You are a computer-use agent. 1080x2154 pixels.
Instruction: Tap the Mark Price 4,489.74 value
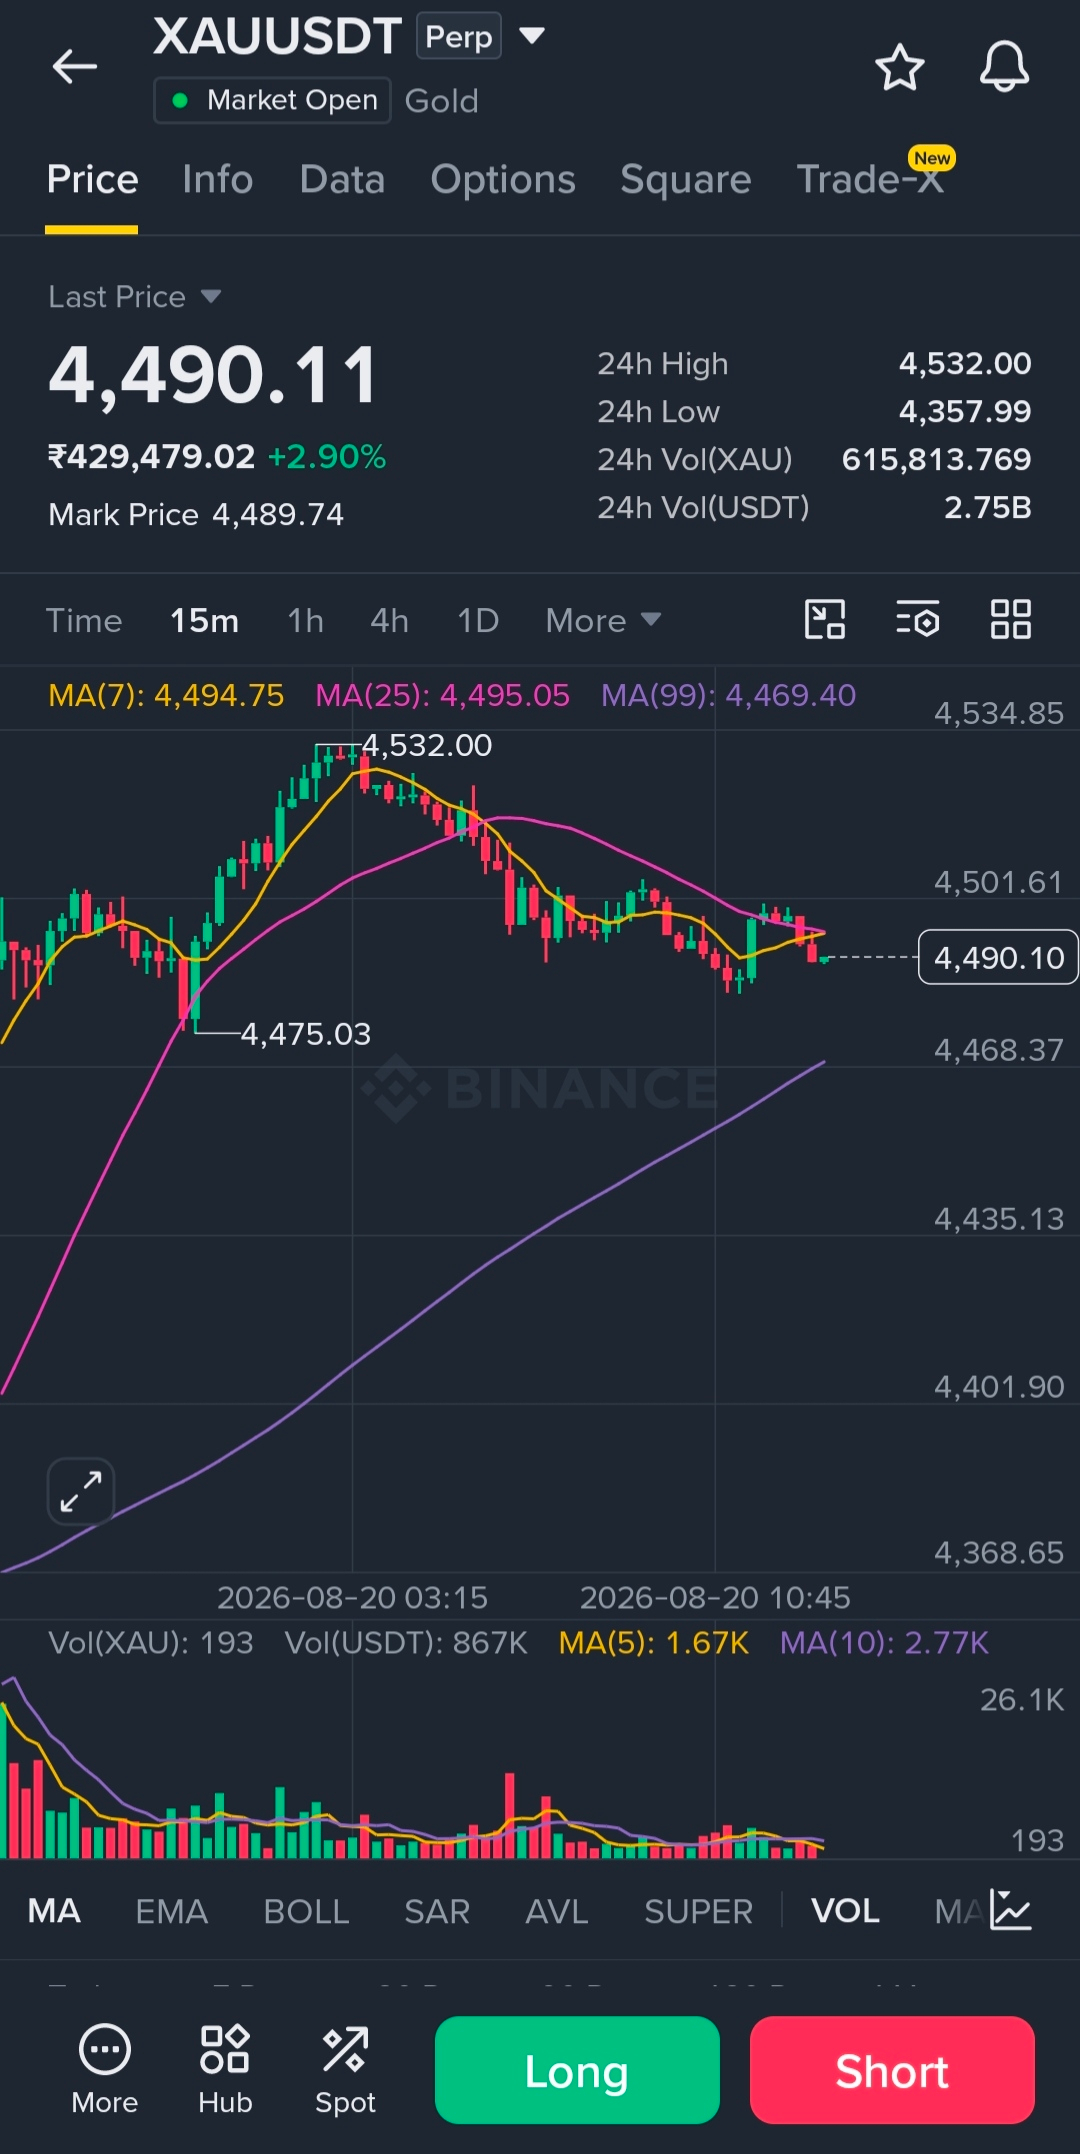[x=278, y=514]
